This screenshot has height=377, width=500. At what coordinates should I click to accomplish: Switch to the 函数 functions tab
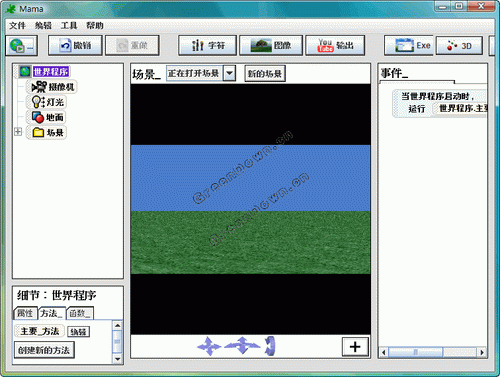[80, 313]
